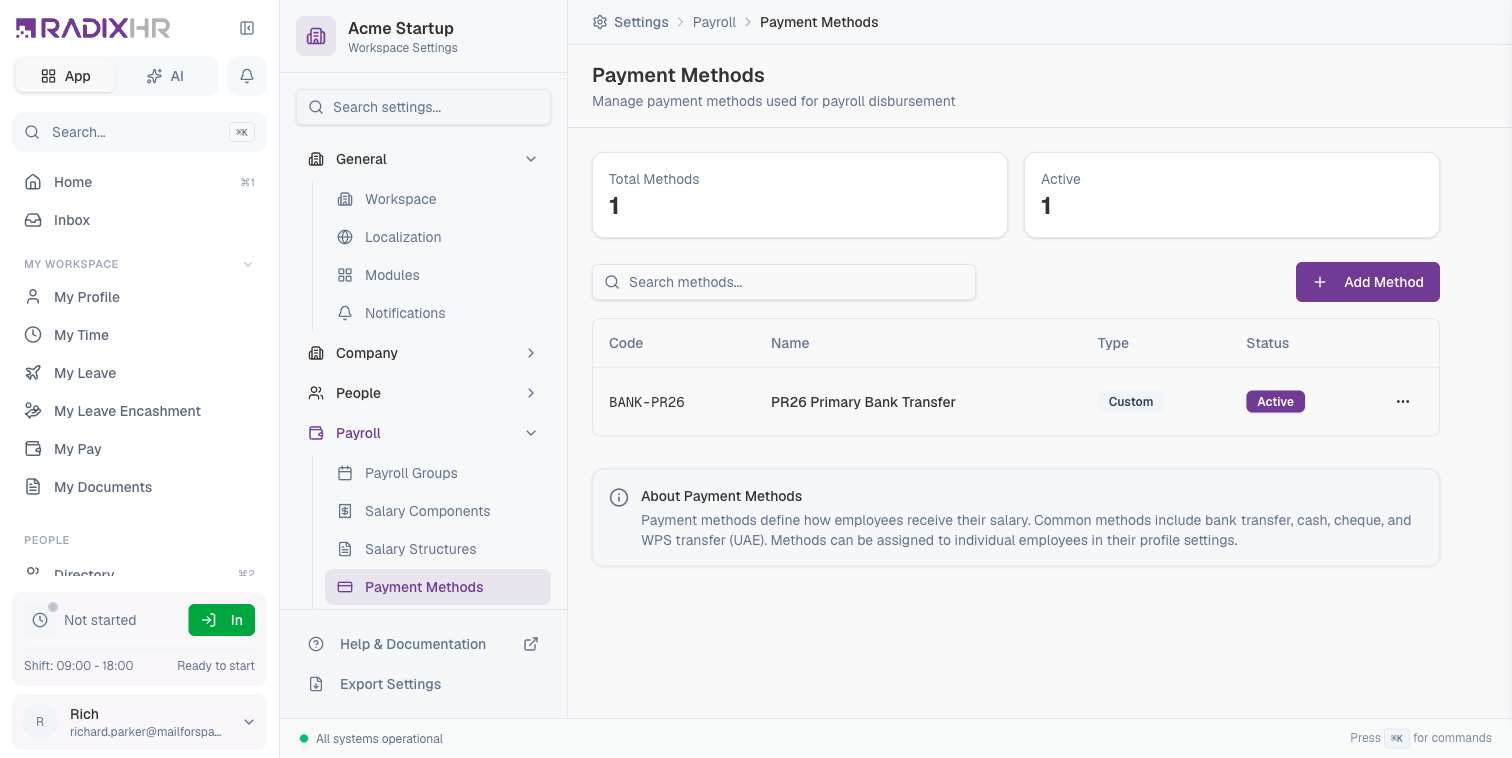Collapse the My Workspace section chevron
The height and width of the screenshot is (758, 1512).
[248, 264]
